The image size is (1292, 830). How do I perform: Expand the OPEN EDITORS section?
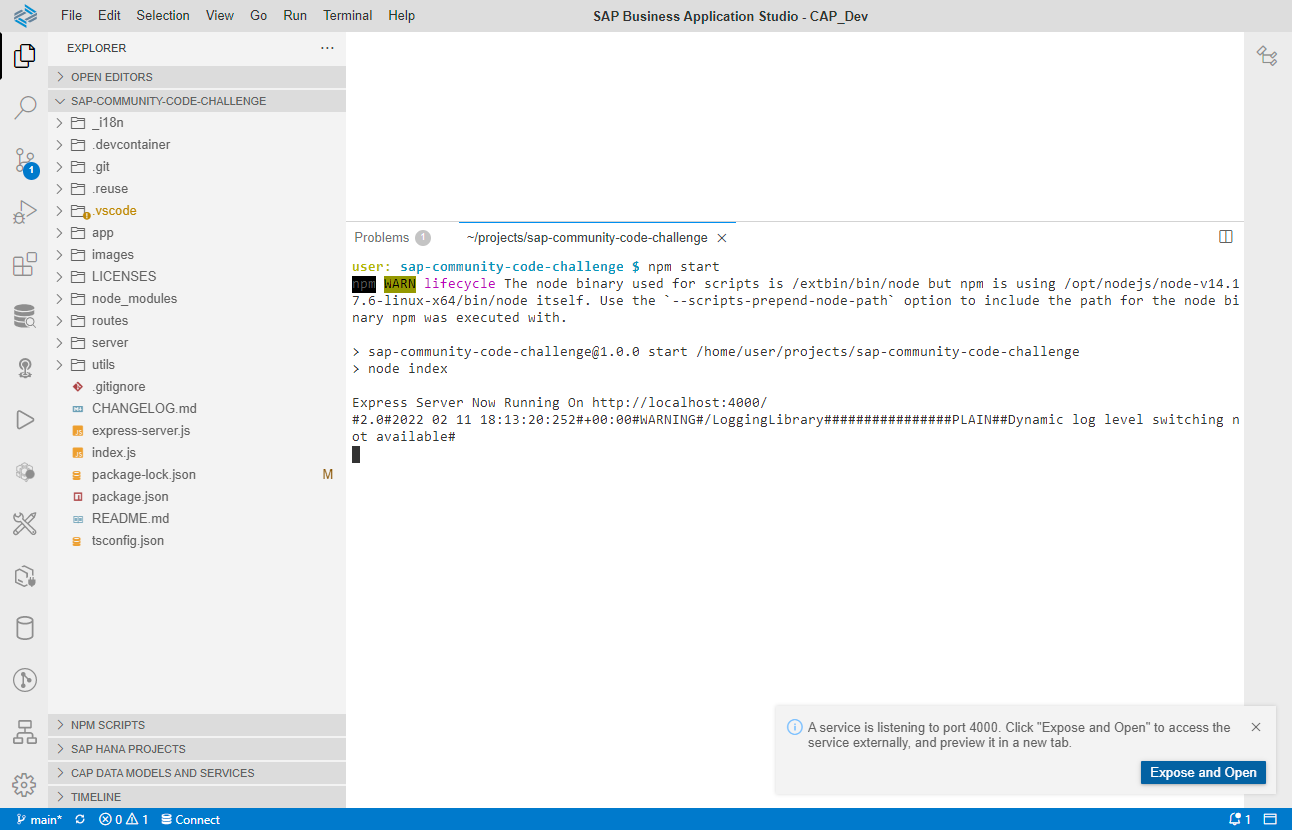tap(197, 77)
